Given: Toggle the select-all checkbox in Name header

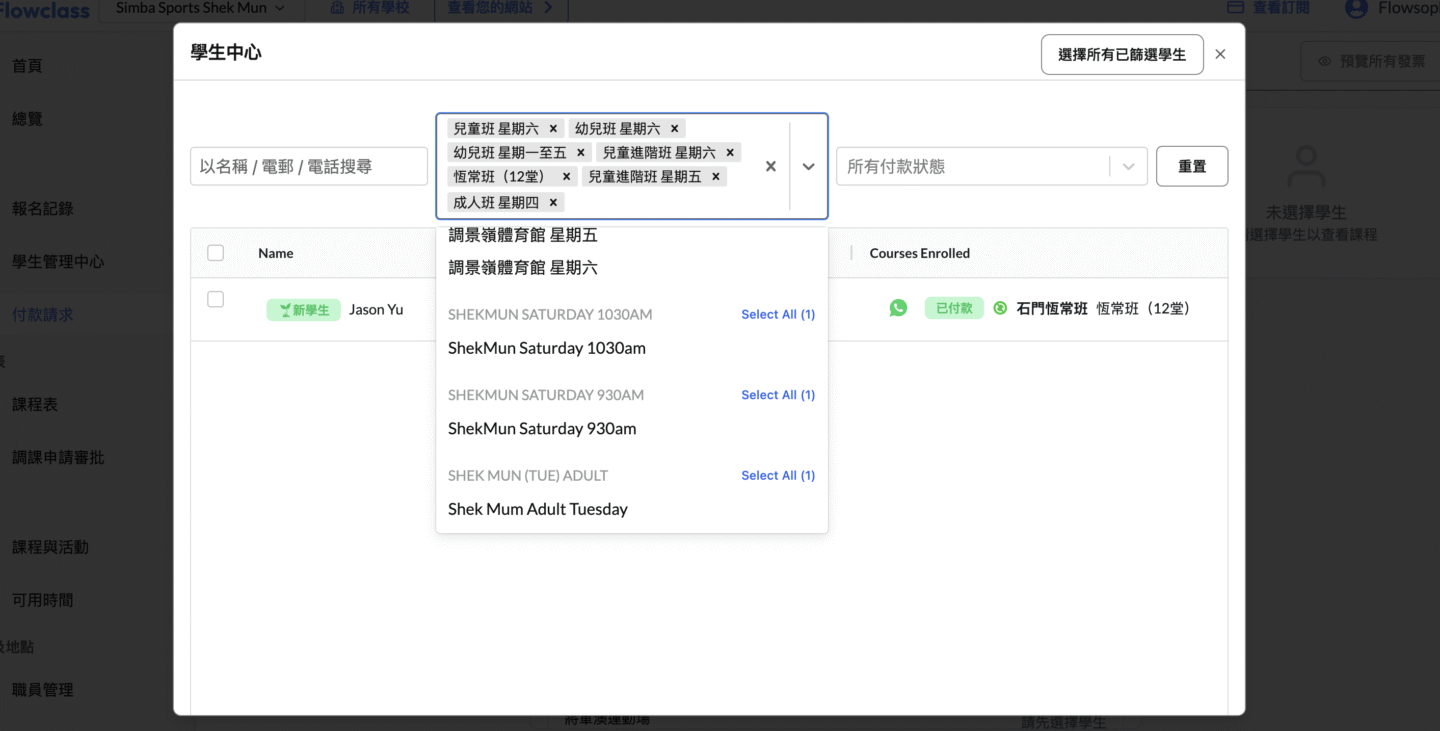Looking at the screenshot, I should [x=216, y=253].
